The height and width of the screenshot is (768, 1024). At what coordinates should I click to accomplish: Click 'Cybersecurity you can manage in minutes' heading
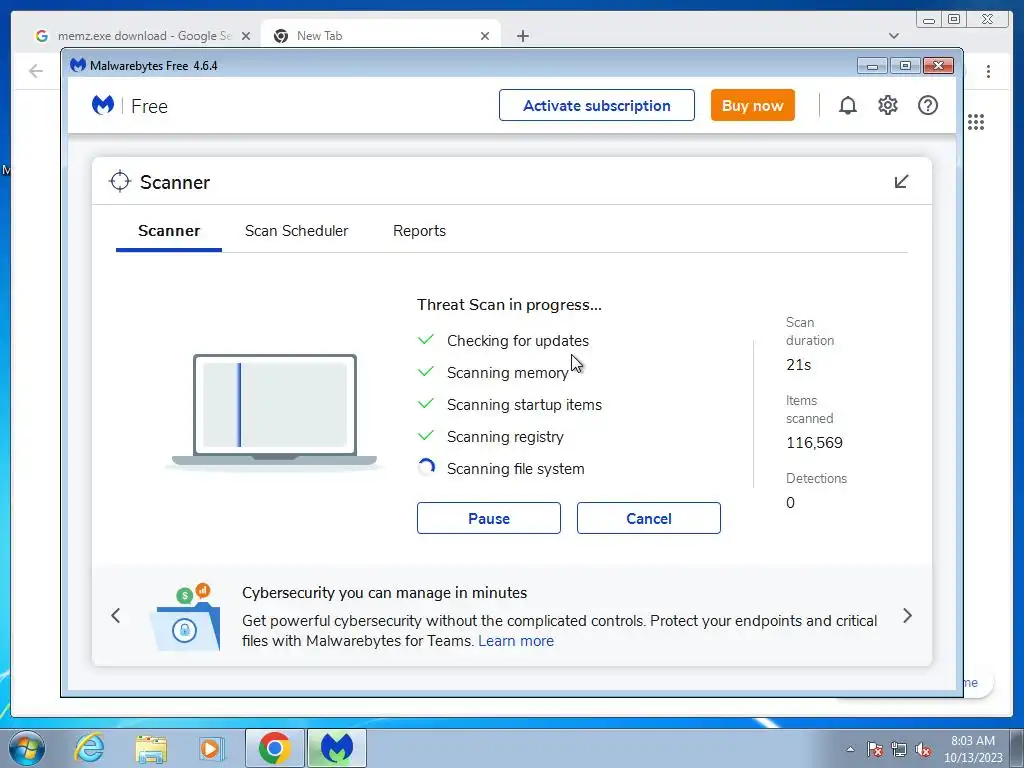click(x=385, y=593)
